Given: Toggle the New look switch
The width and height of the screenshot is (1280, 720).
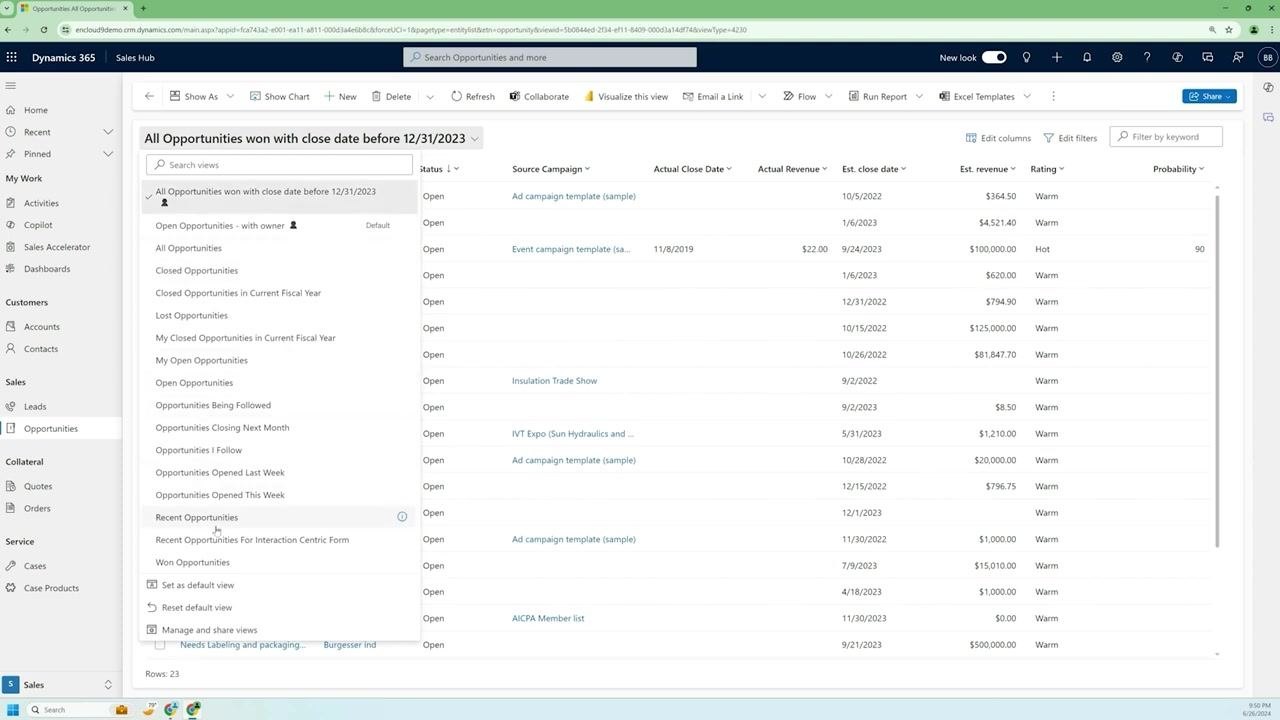Looking at the screenshot, I should [x=994, y=57].
